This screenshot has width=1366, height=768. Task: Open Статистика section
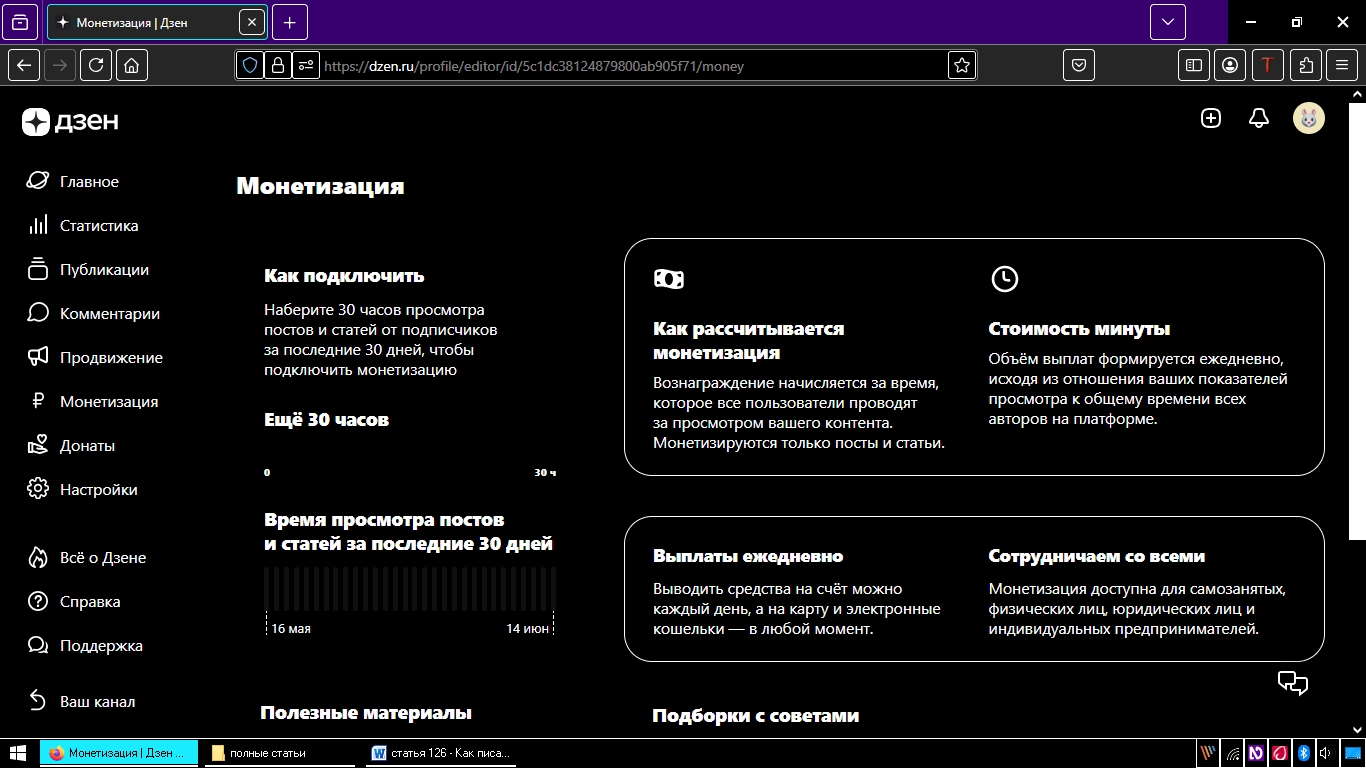point(84,225)
